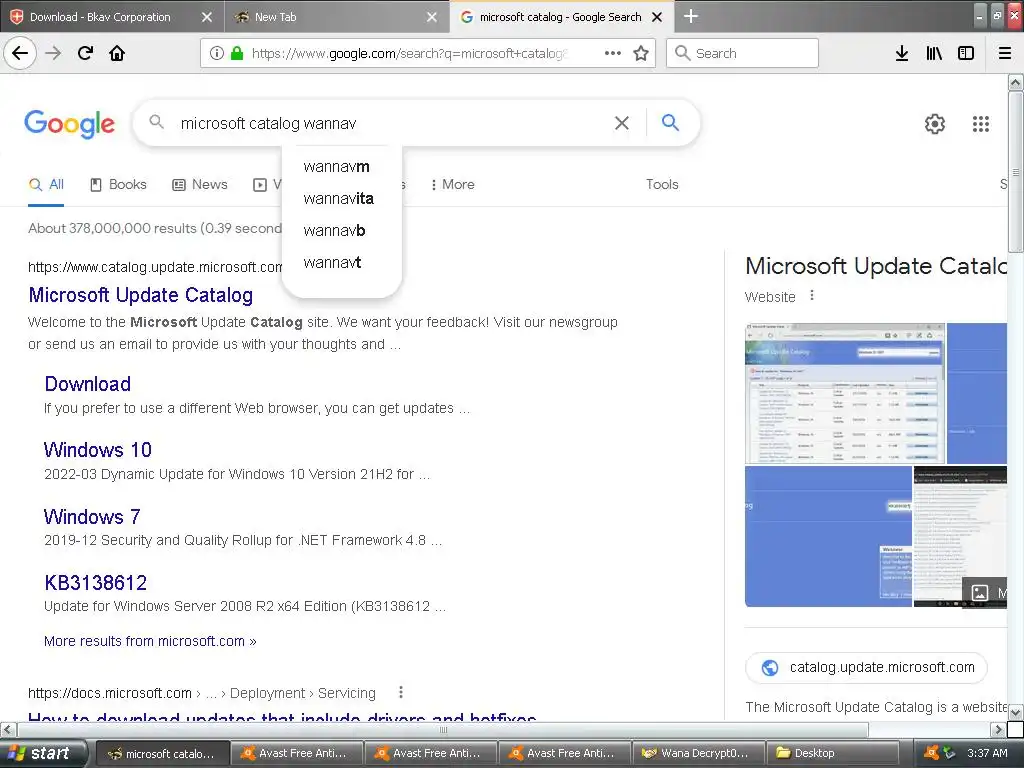Open the search Tools options
1024x768 pixels.
point(662,185)
